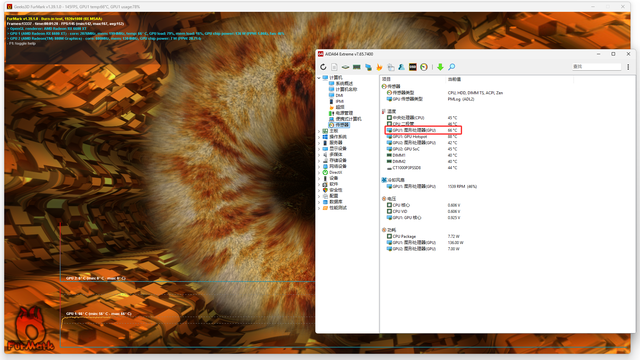Select the CPU Package 7.72 W row

coord(424,236)
